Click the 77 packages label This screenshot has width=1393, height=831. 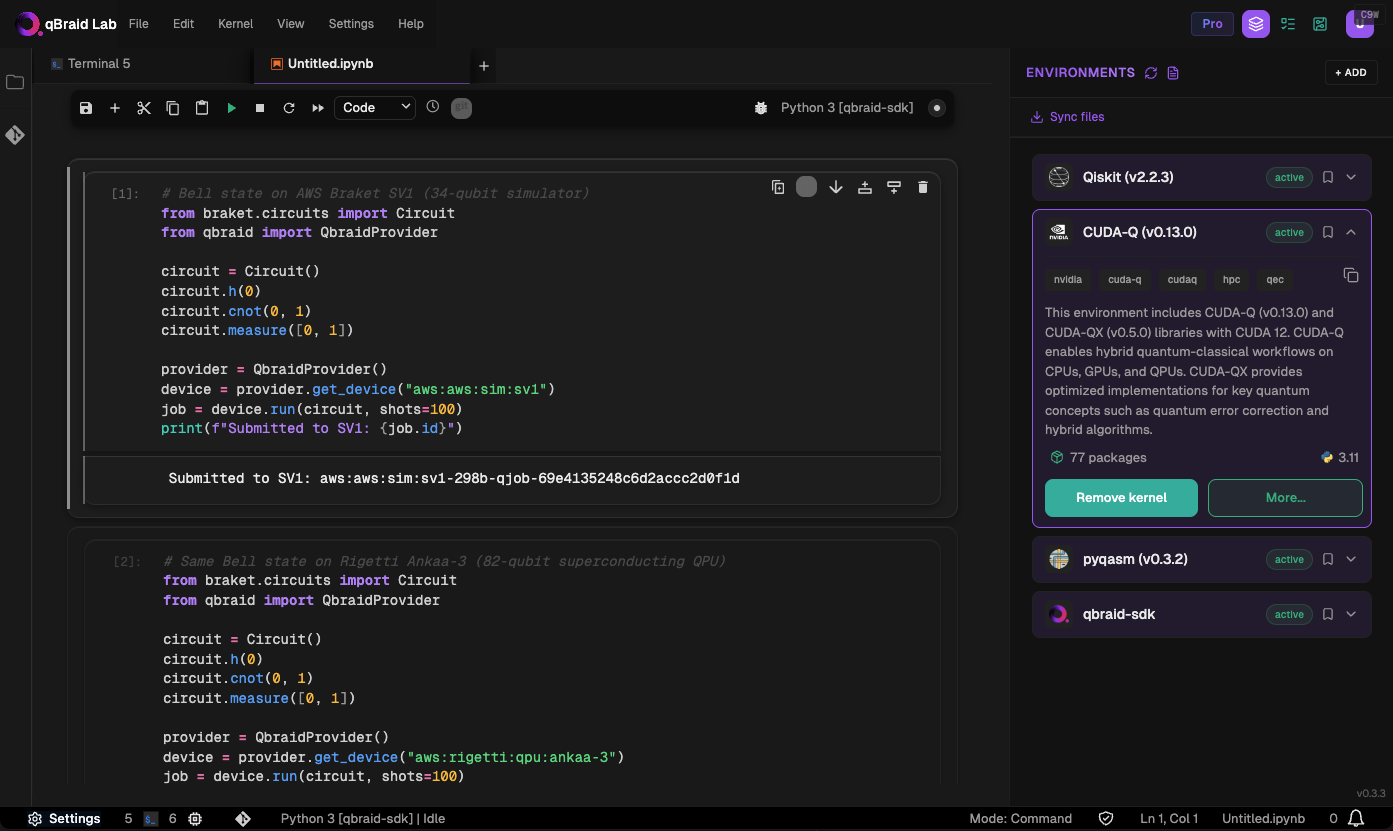point(1098,458)
